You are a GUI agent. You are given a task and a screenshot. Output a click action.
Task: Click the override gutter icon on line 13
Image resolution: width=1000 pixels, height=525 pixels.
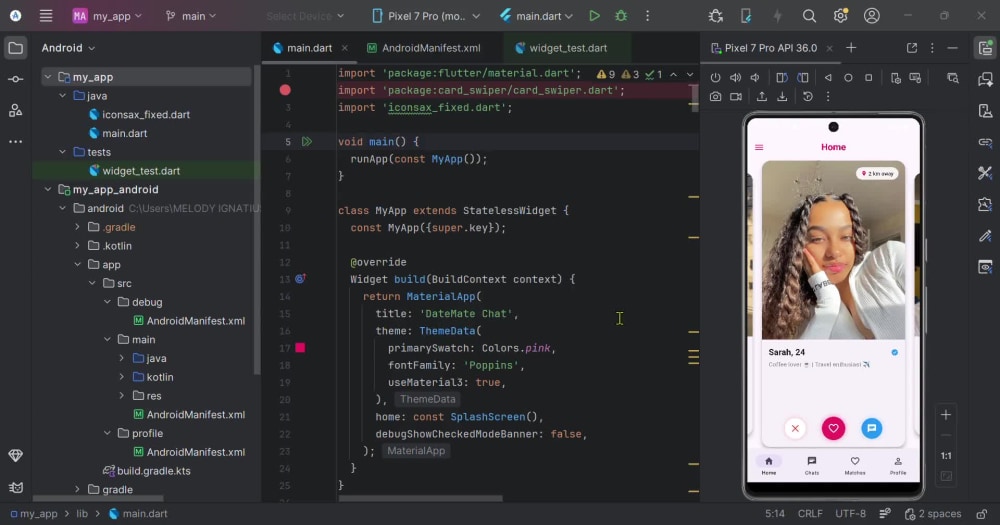[300, 279]
